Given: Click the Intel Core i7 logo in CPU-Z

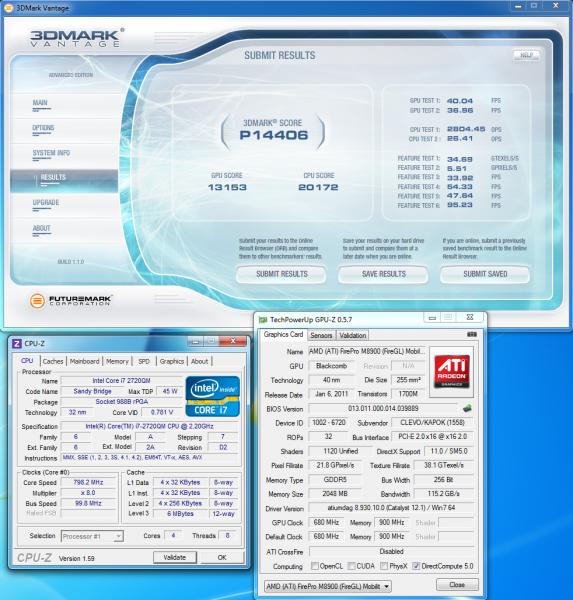Looking at the screenshot, I should click(212, 396).
